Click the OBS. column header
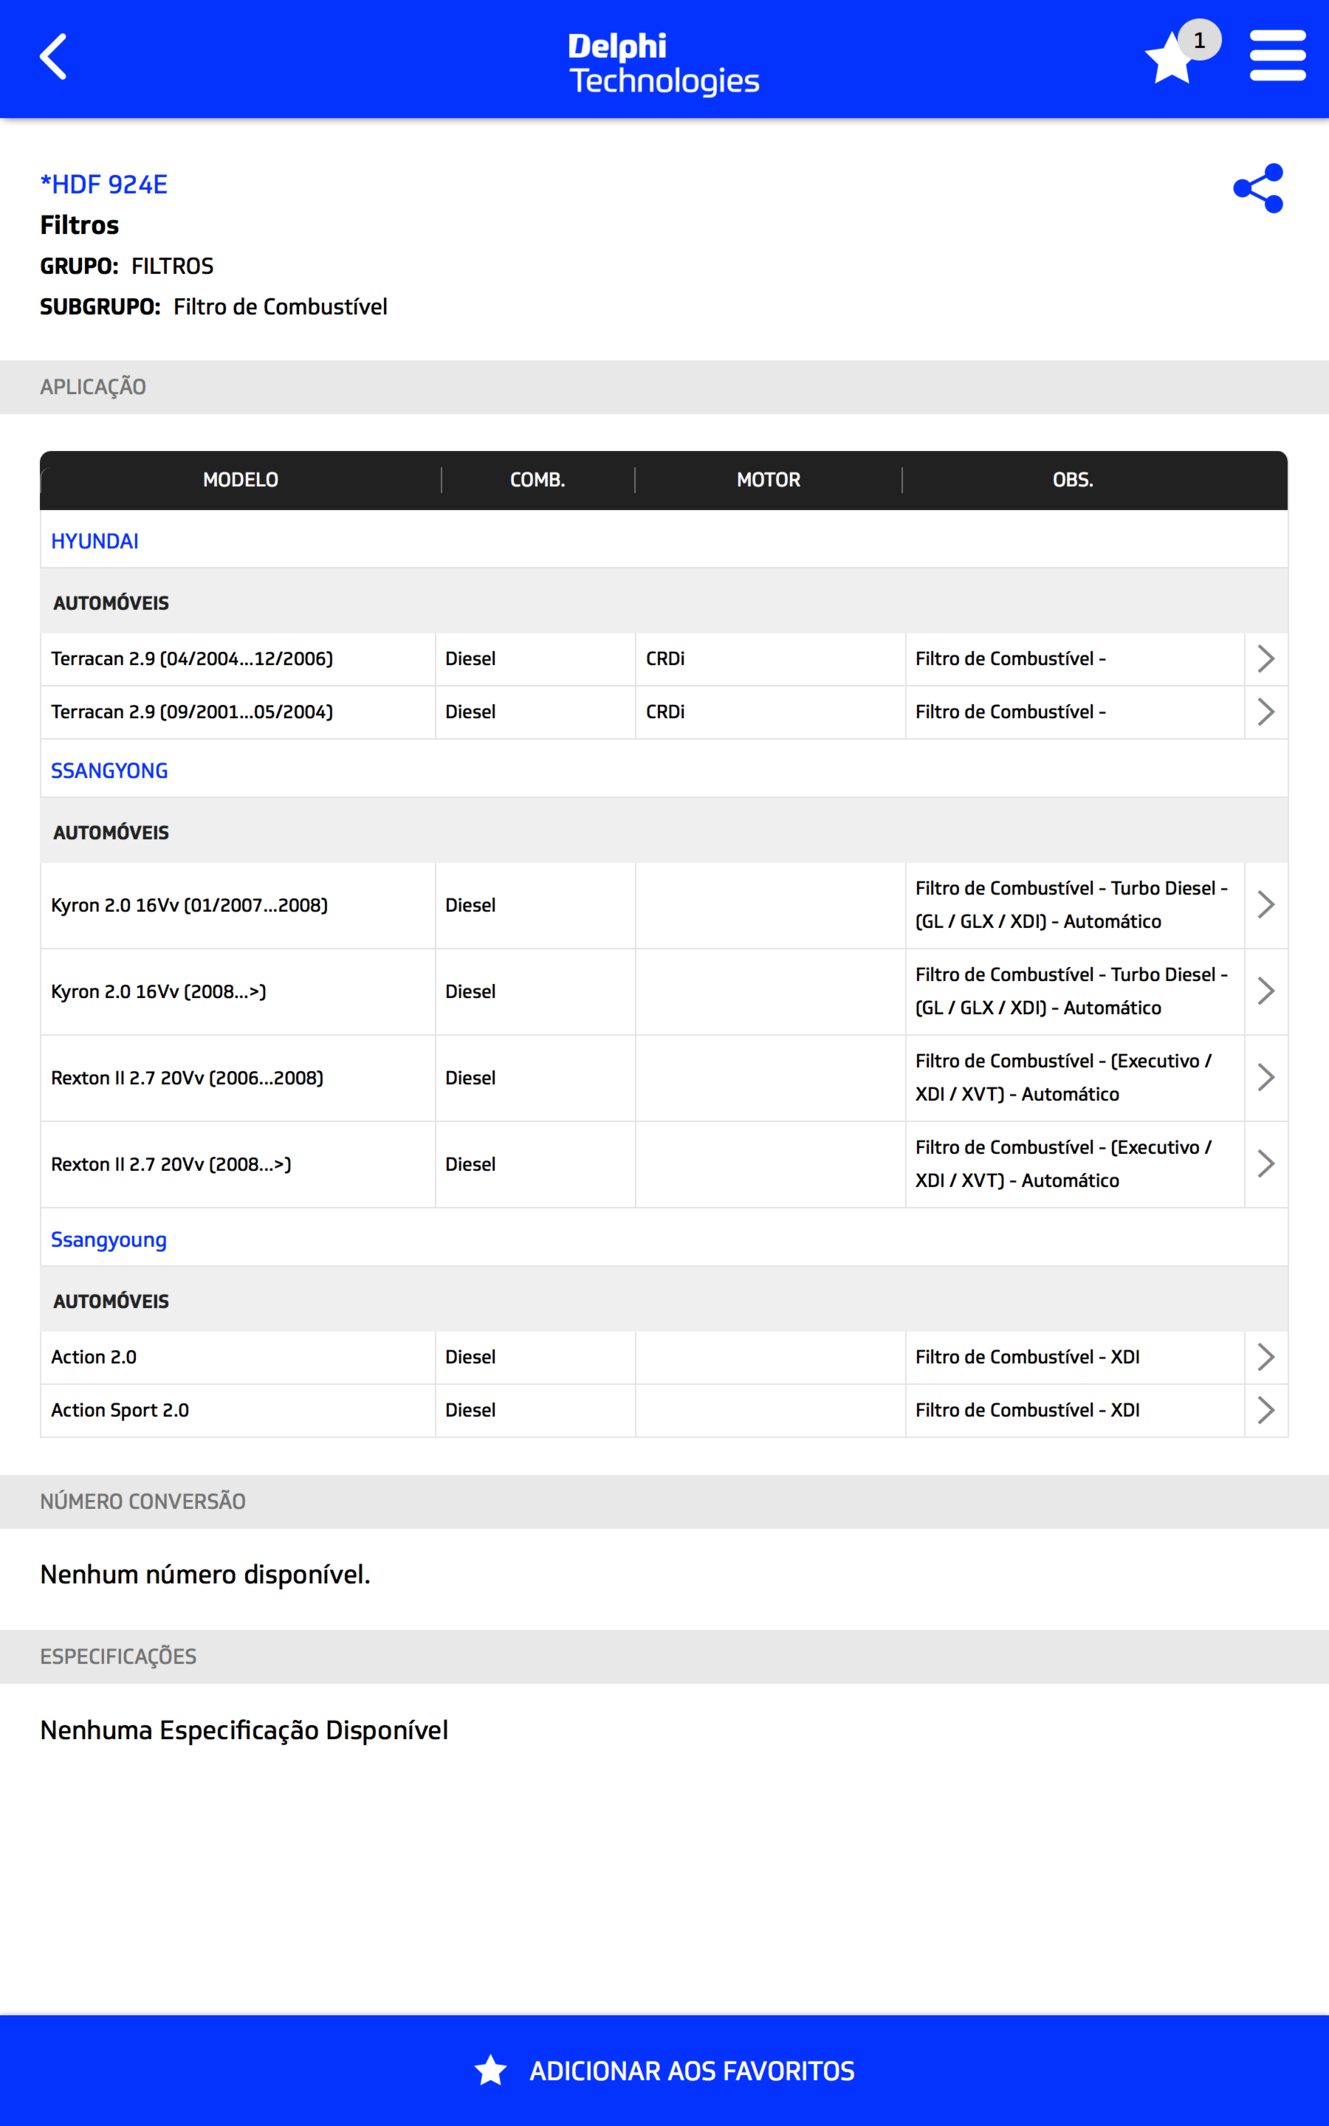The height and width of the screenshot is (2126, 1329). coord(1073,480)
